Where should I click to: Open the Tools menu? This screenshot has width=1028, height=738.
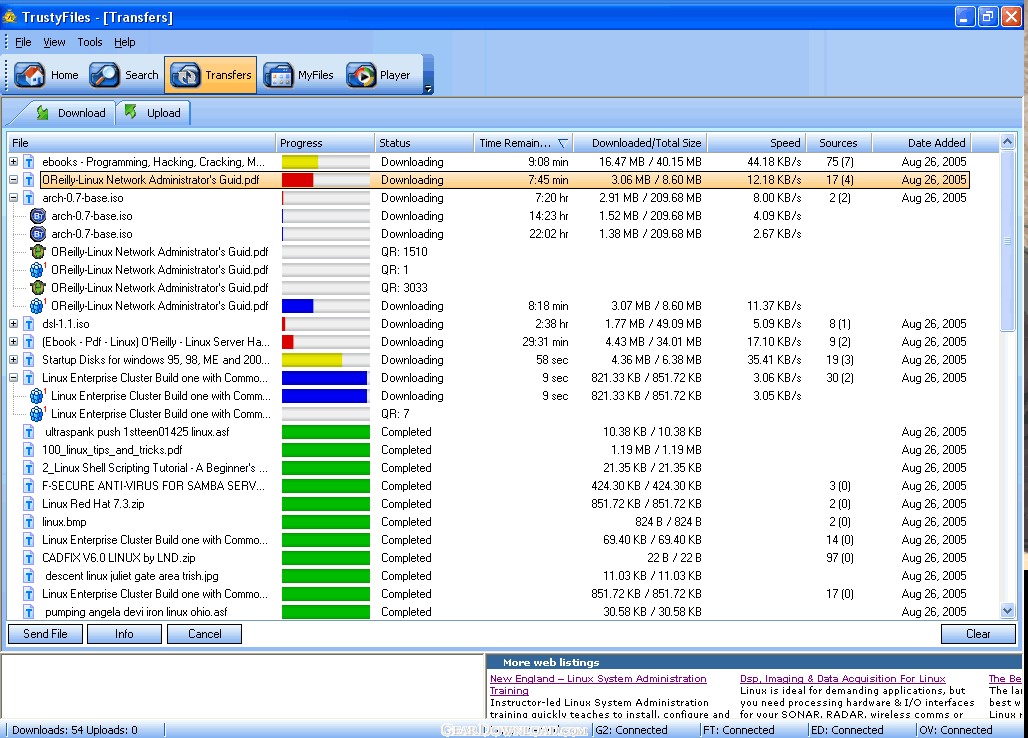pos(90,42)
